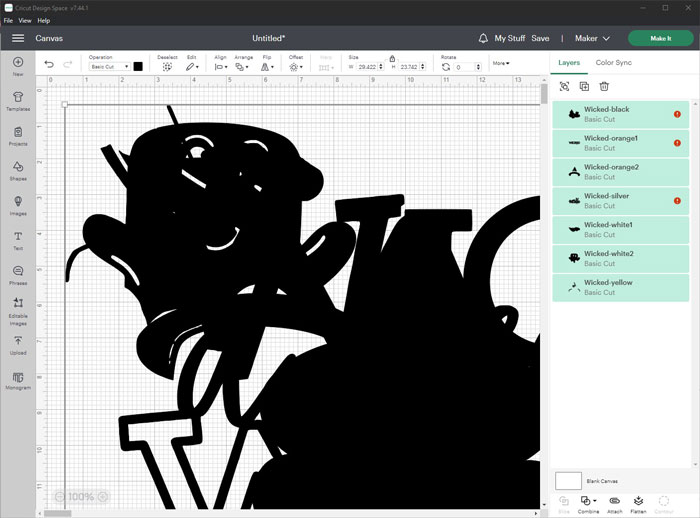This screenshot has height=518, width=700.
Task: Click the Blank Canvas swatch
Action: 568,481
